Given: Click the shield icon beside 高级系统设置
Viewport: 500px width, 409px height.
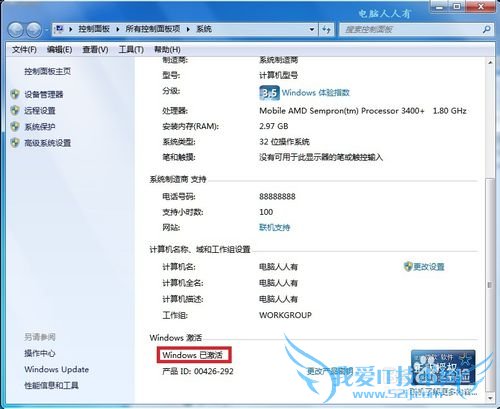Looking at the screenshot, I should (15, 143).
